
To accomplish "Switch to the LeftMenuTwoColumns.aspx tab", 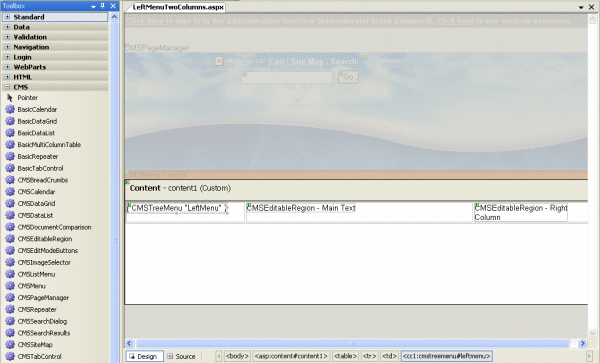I will tap(178, 7).
